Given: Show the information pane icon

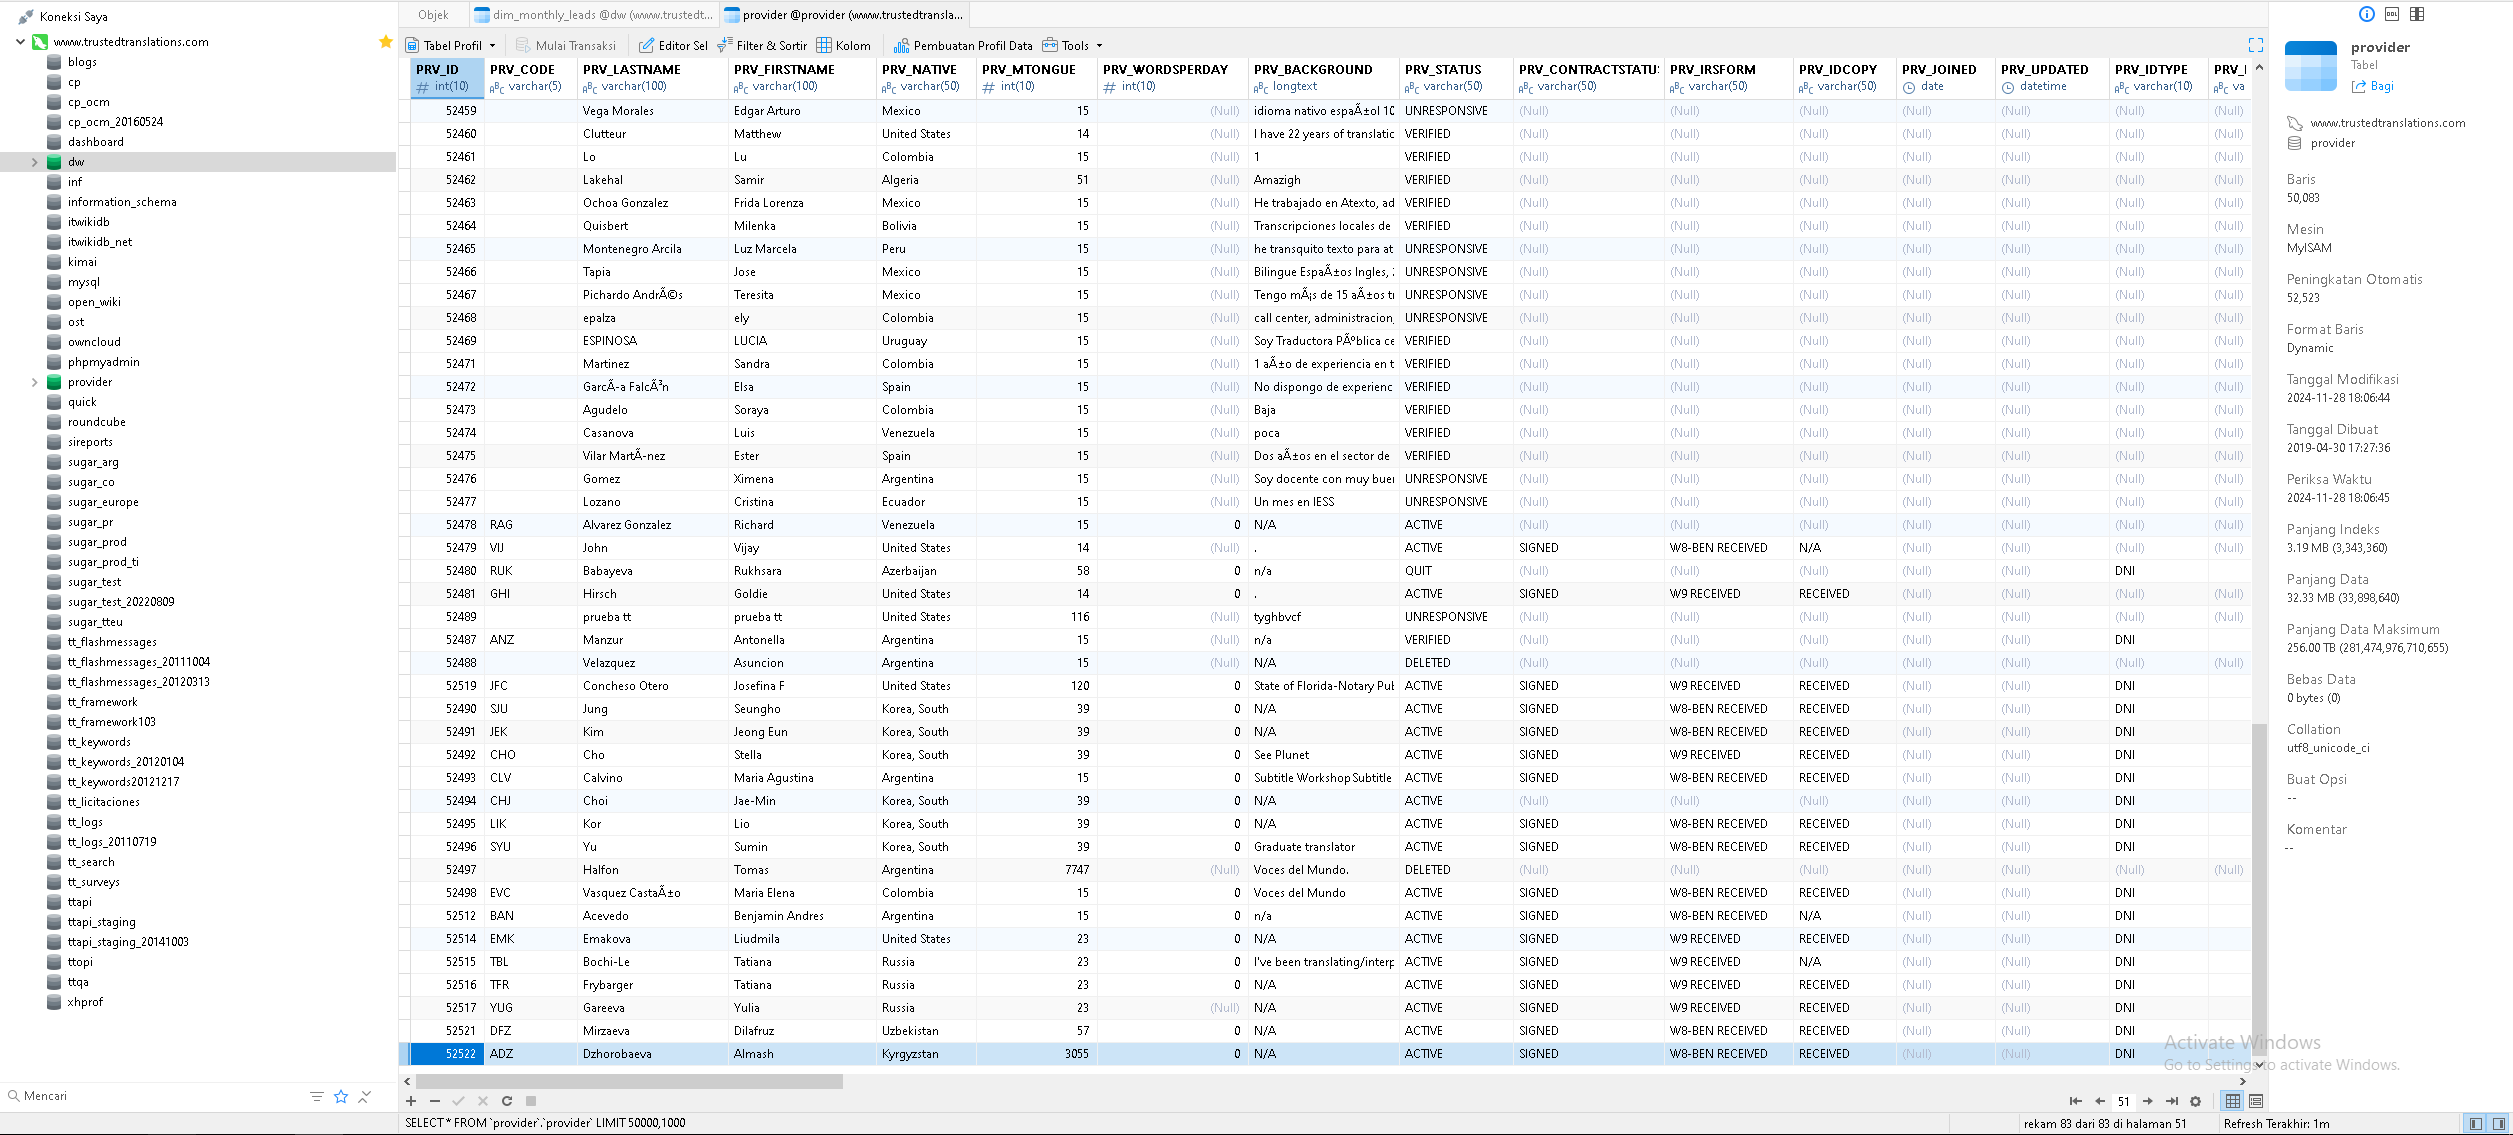Looking at the screenshot, I should click(2367, 14).
